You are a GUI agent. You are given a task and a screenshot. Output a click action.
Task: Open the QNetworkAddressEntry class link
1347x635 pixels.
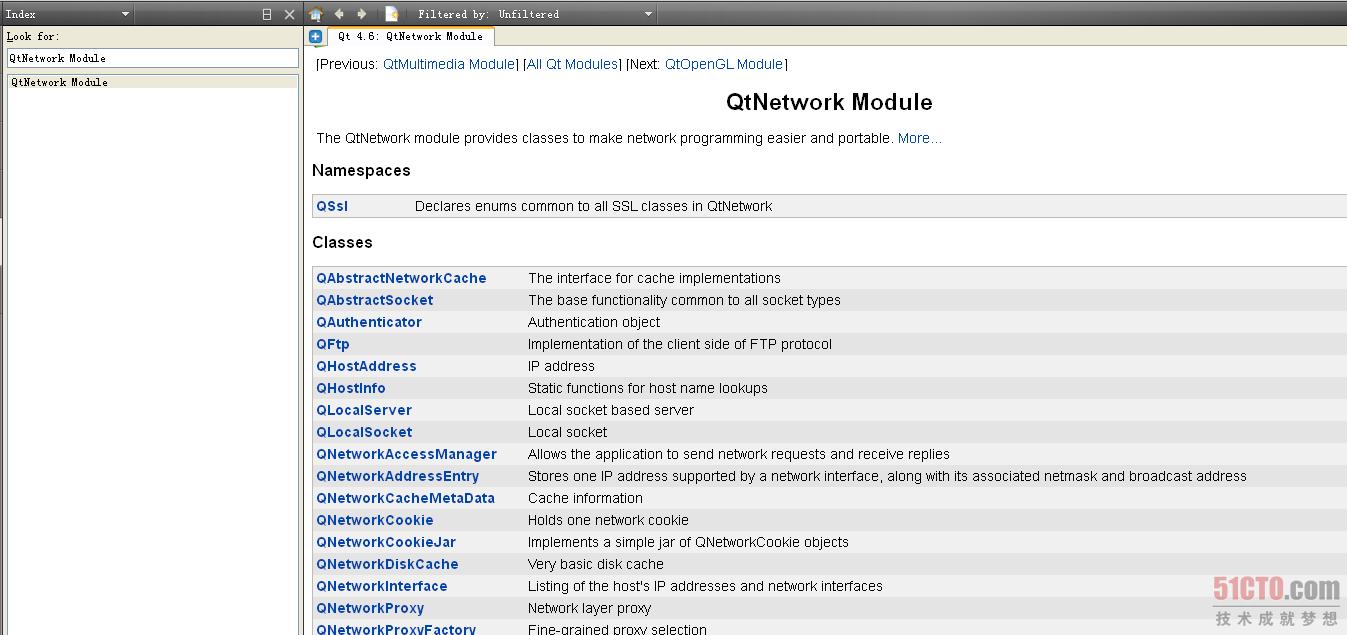pos(397,476)
